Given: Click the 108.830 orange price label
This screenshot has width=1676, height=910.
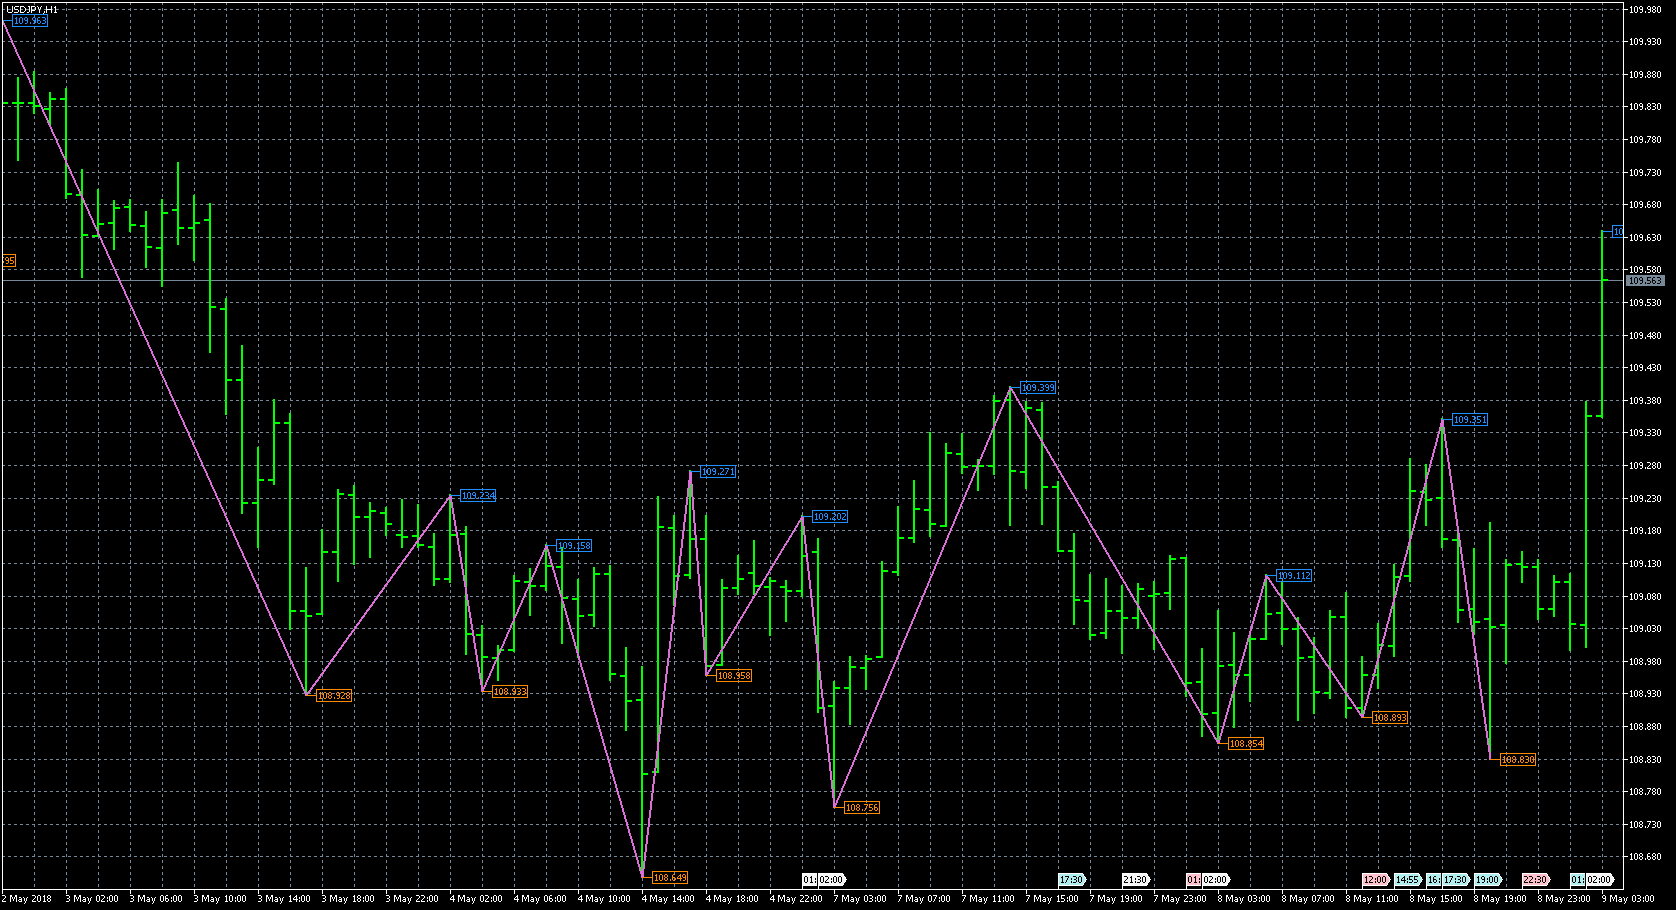Looking at the screenshot, I should [x=1517, y=760].
